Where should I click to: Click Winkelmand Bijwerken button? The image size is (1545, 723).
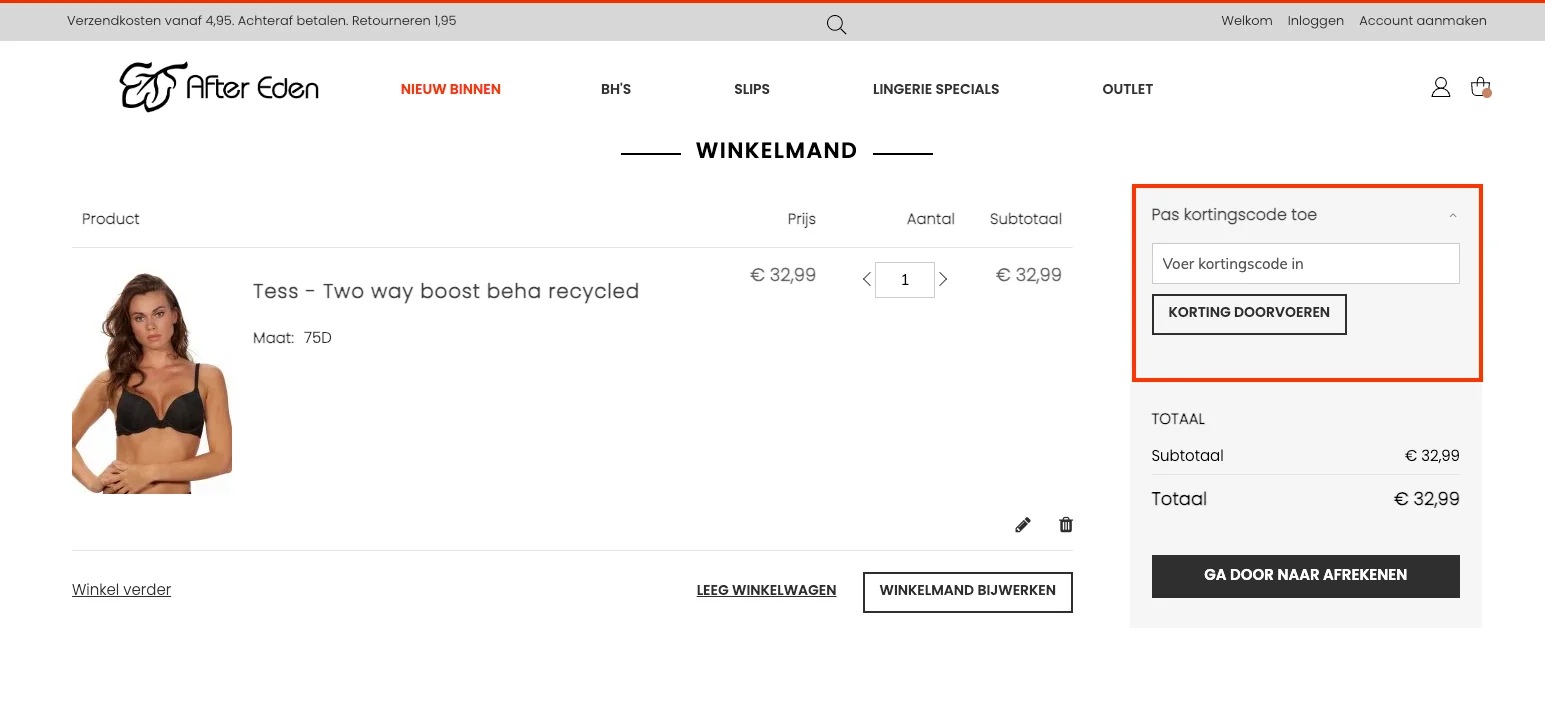coord(967,591)
